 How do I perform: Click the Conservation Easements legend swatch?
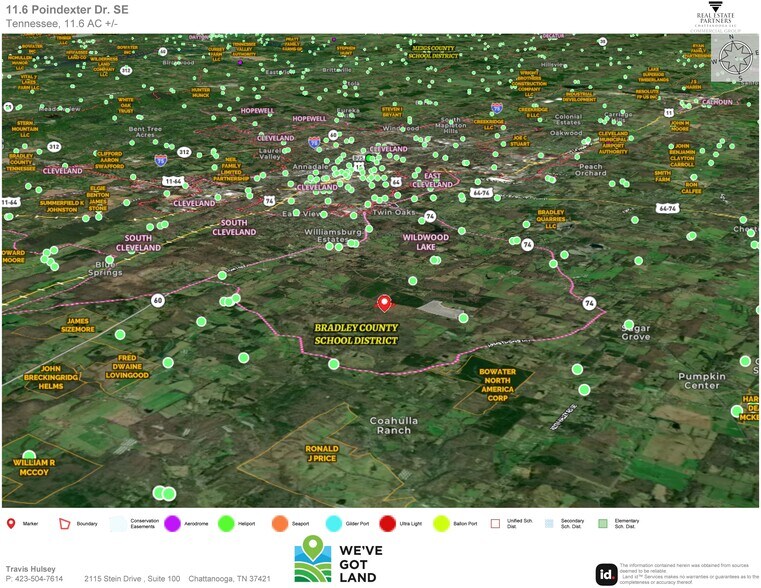click(118, 523)
